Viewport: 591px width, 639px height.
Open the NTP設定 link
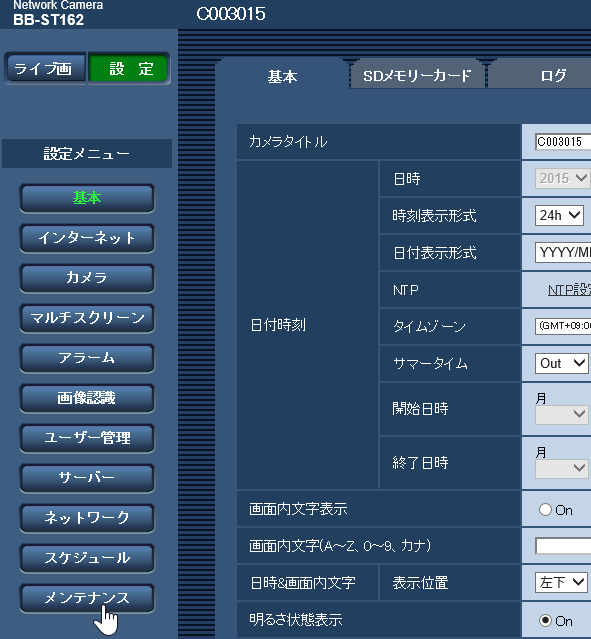pyautogui.click(x=569, y=290)
